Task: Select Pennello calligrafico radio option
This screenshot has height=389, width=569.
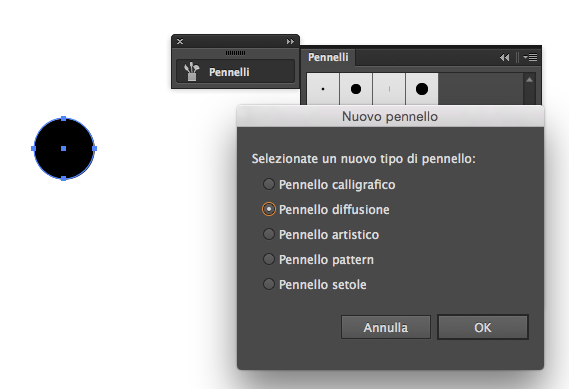Action: (269, 184)
